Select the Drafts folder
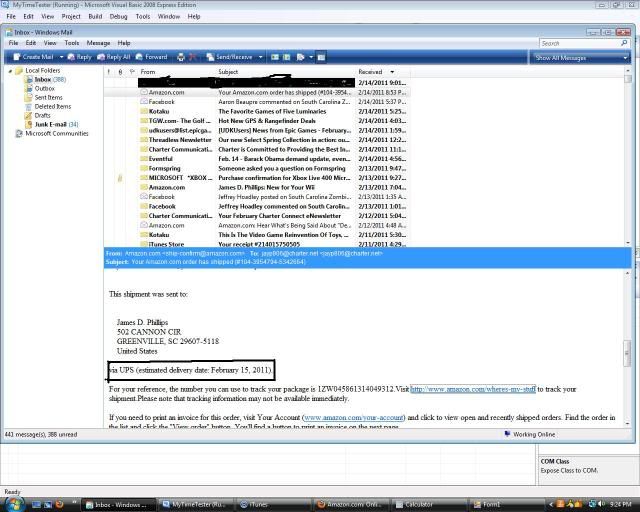Image resolution: width=640 pixels, height=512 pixels. click(x=38, y=116)
